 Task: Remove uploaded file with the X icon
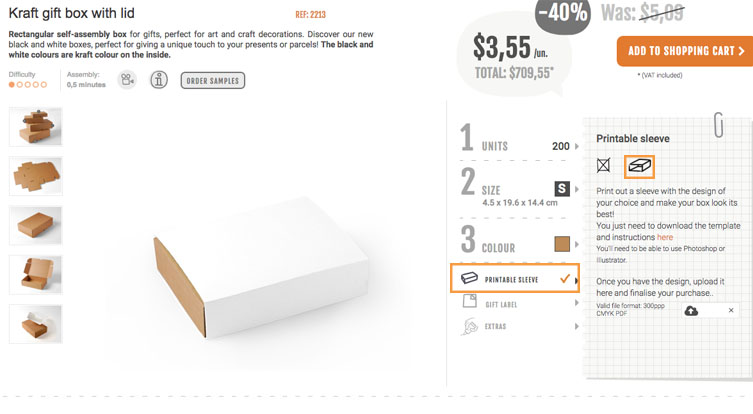(731, 310)
